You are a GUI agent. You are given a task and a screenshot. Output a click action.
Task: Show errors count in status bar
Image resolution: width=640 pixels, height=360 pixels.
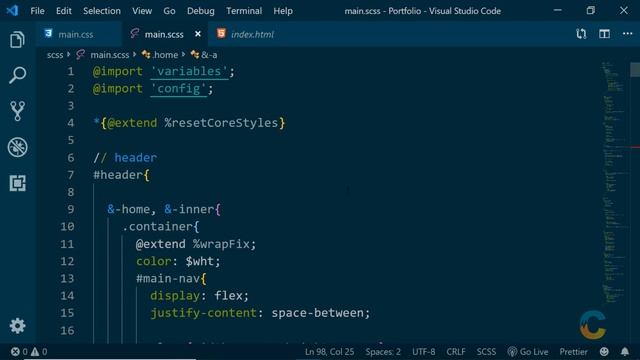coord(19,351)
